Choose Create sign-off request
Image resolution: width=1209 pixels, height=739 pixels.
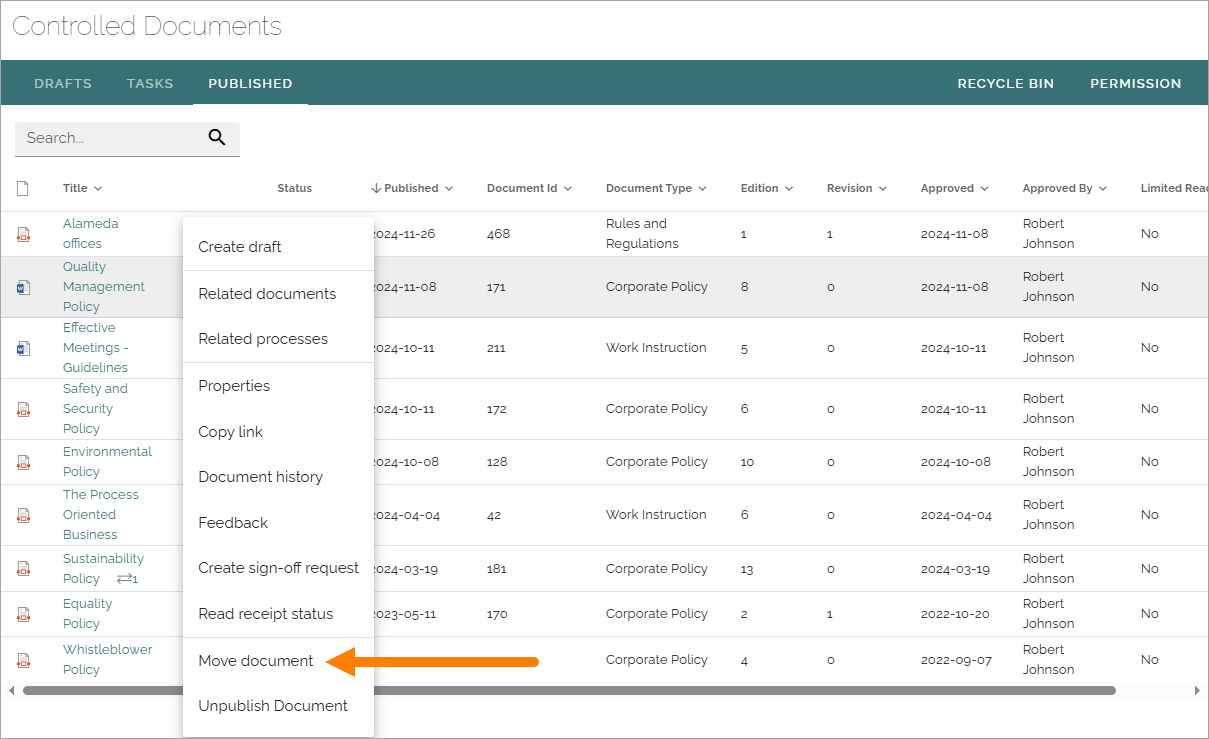click(x=278, y=568)
